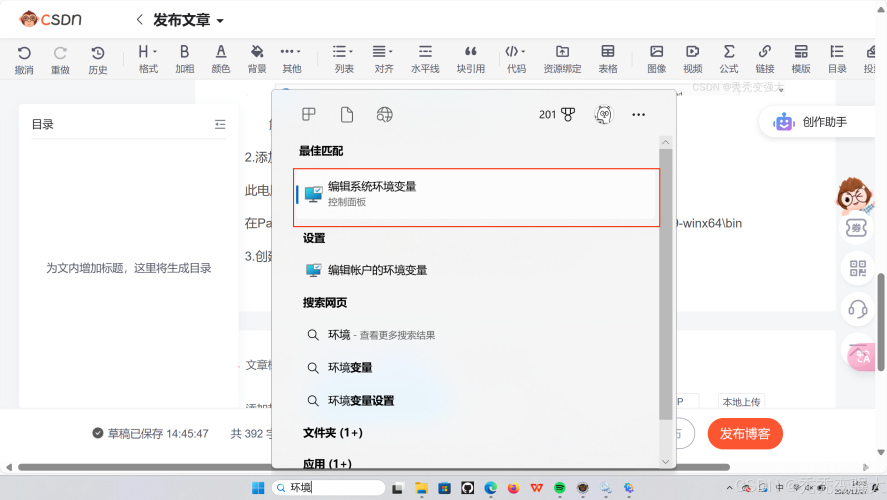
Task: Expand the Other (其他) options dropdown
Action: point(291,59)
